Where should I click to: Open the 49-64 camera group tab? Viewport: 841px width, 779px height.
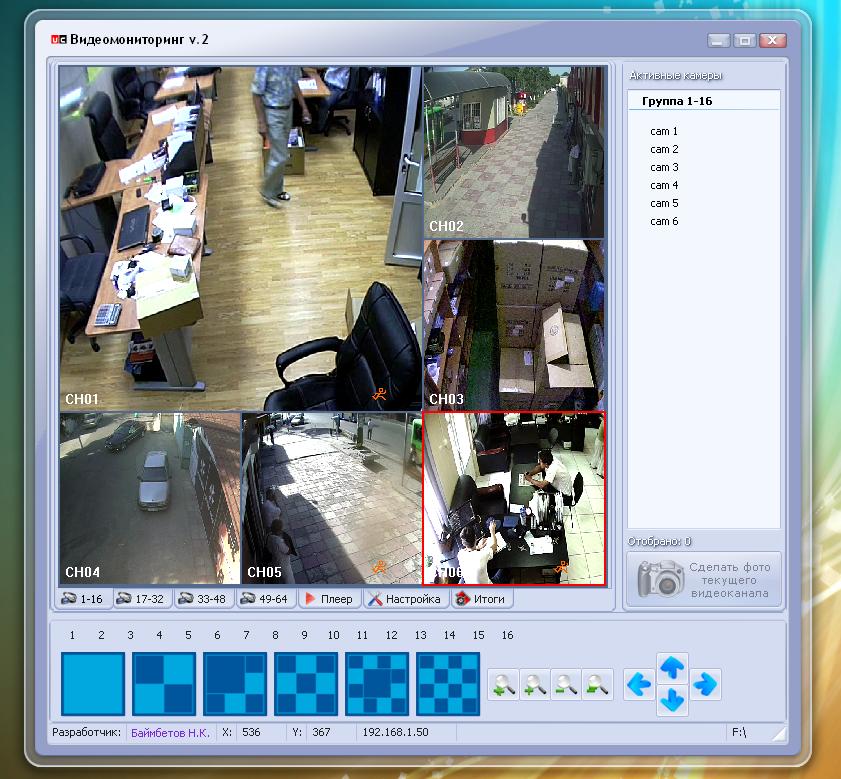[265, 599]
